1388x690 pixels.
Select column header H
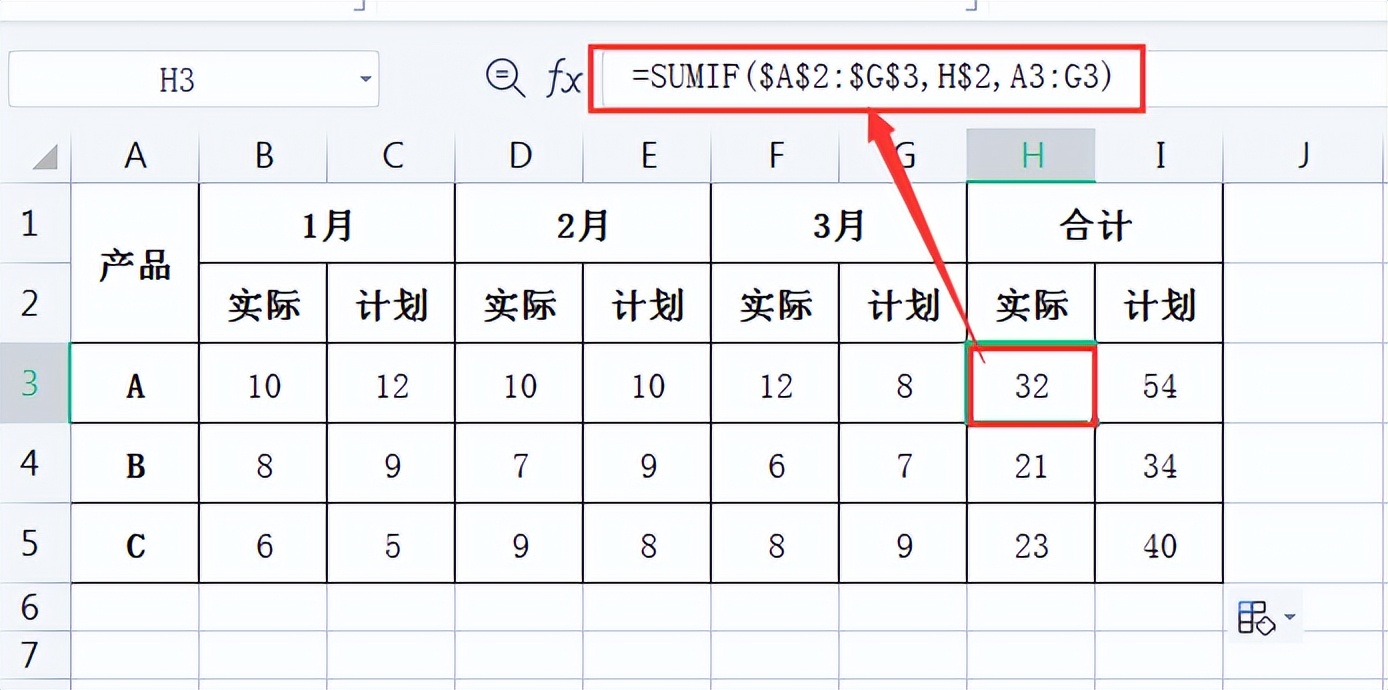[x=1030, y=155]
